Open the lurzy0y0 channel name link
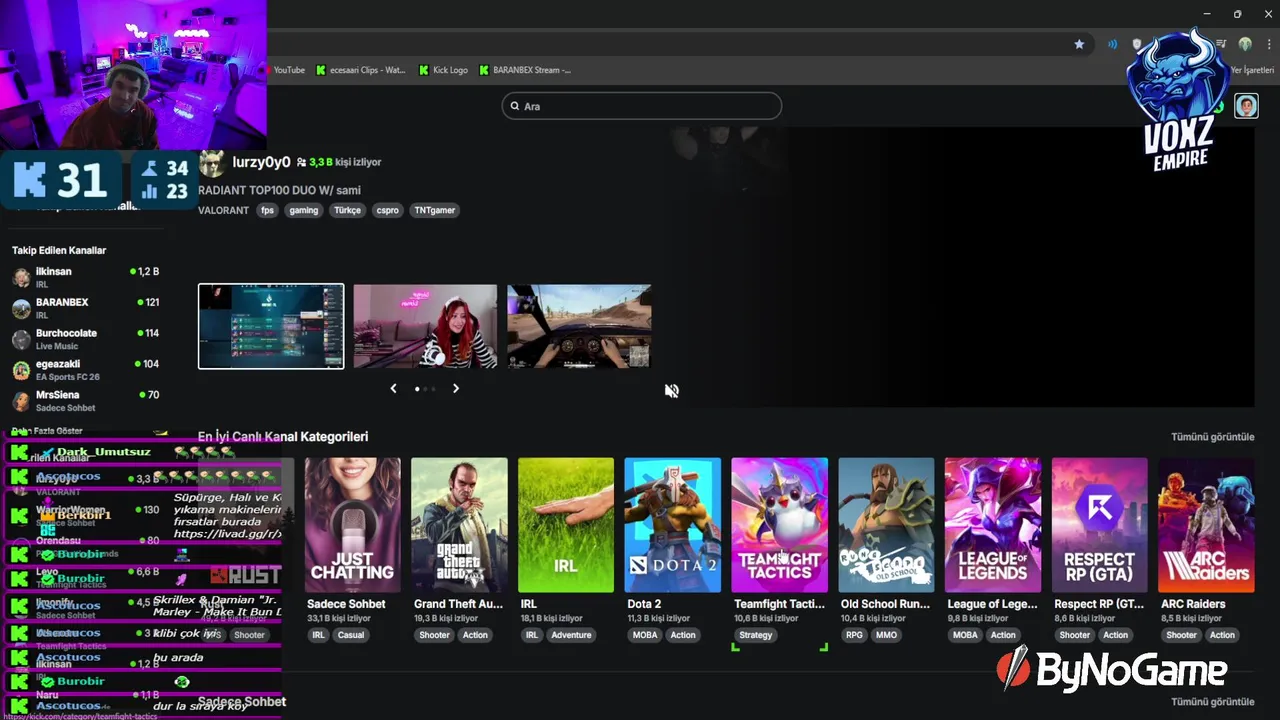Viewport: 1280px width, 720px height. (x=261, y=162)
